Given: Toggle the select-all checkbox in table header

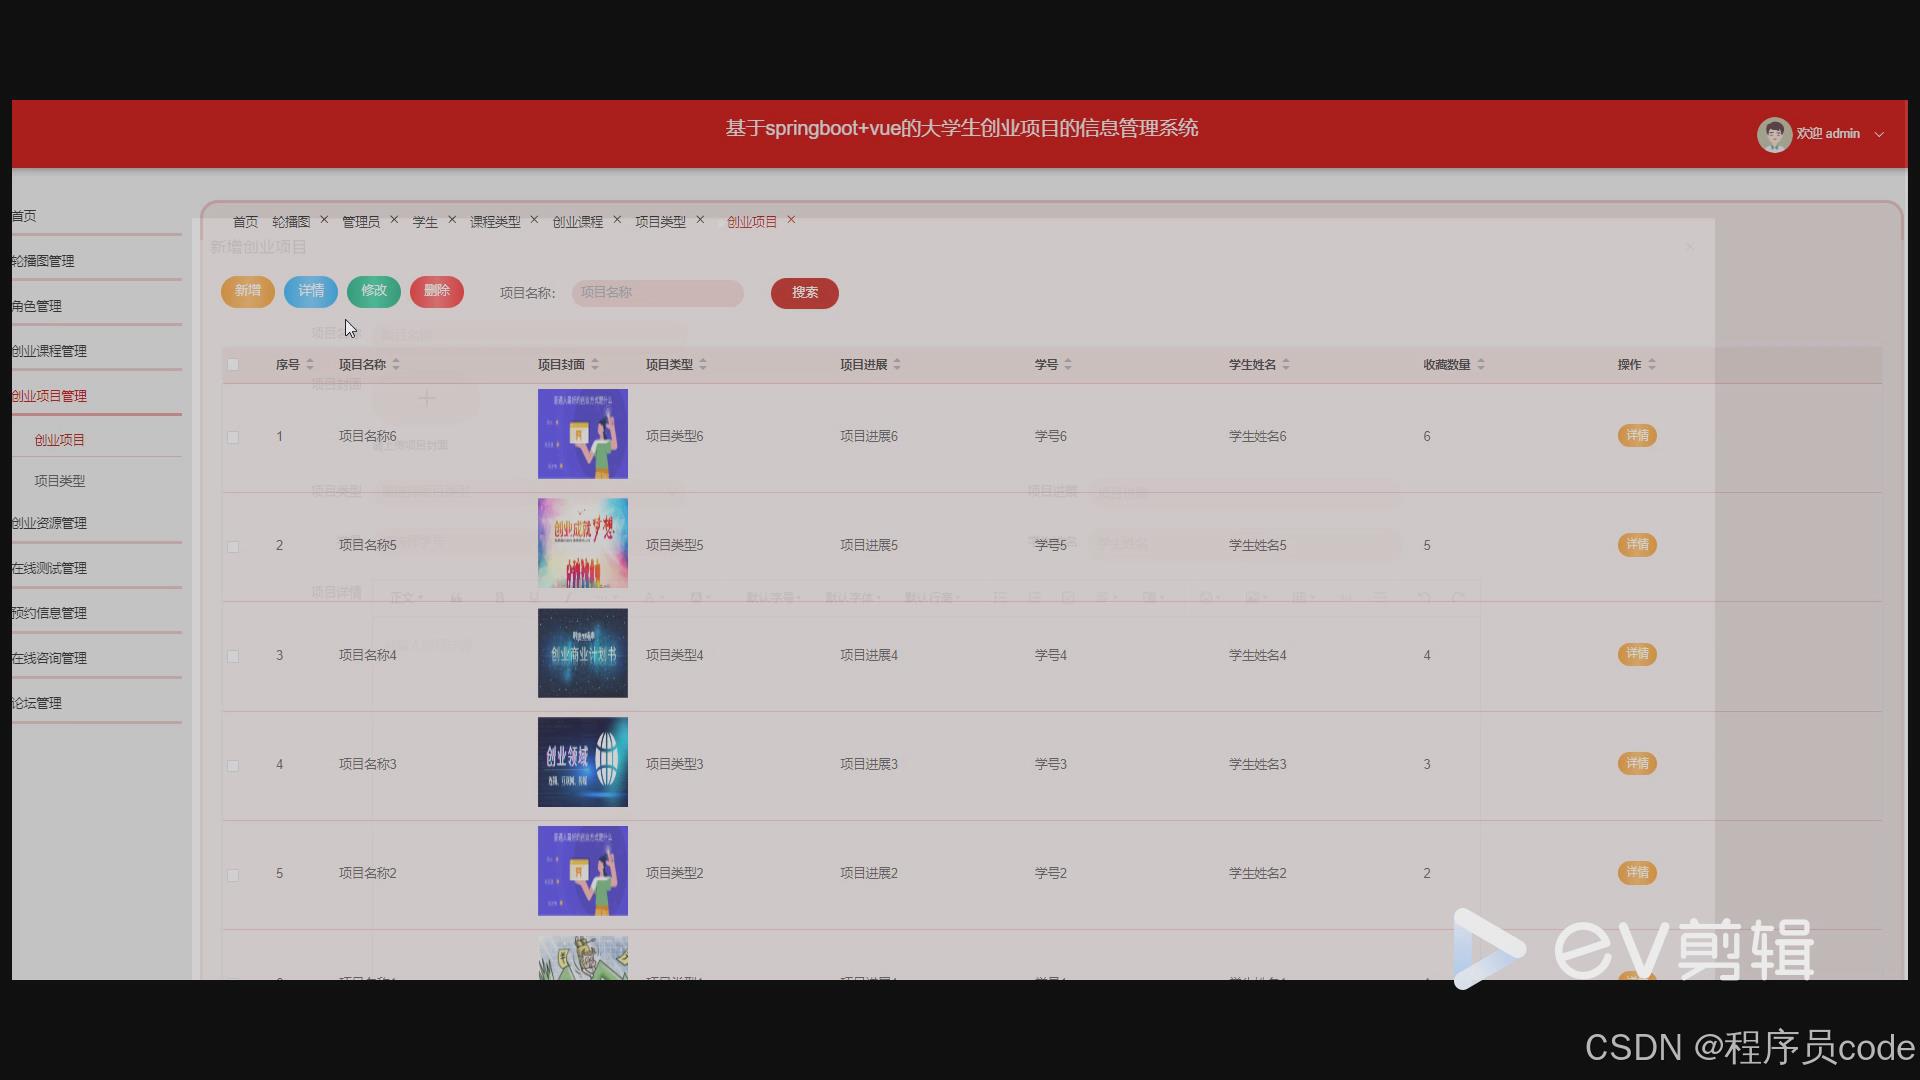Looking at the screenshot, I should 233,364.
